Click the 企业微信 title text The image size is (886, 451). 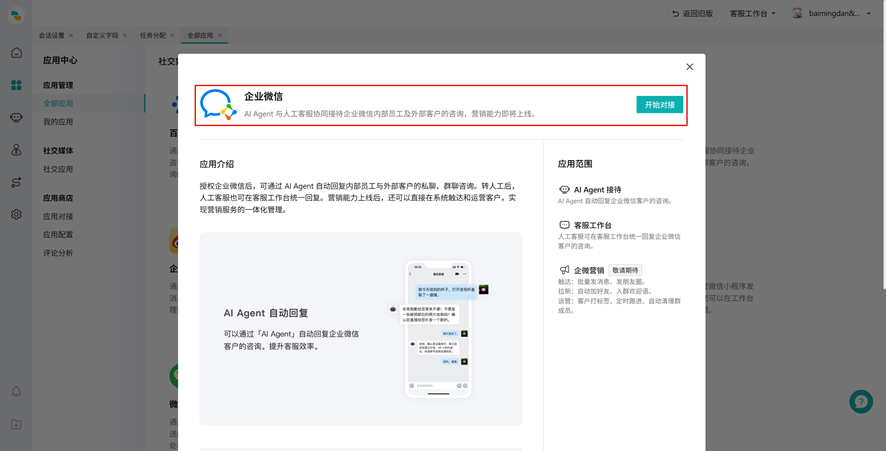(263, 96)
